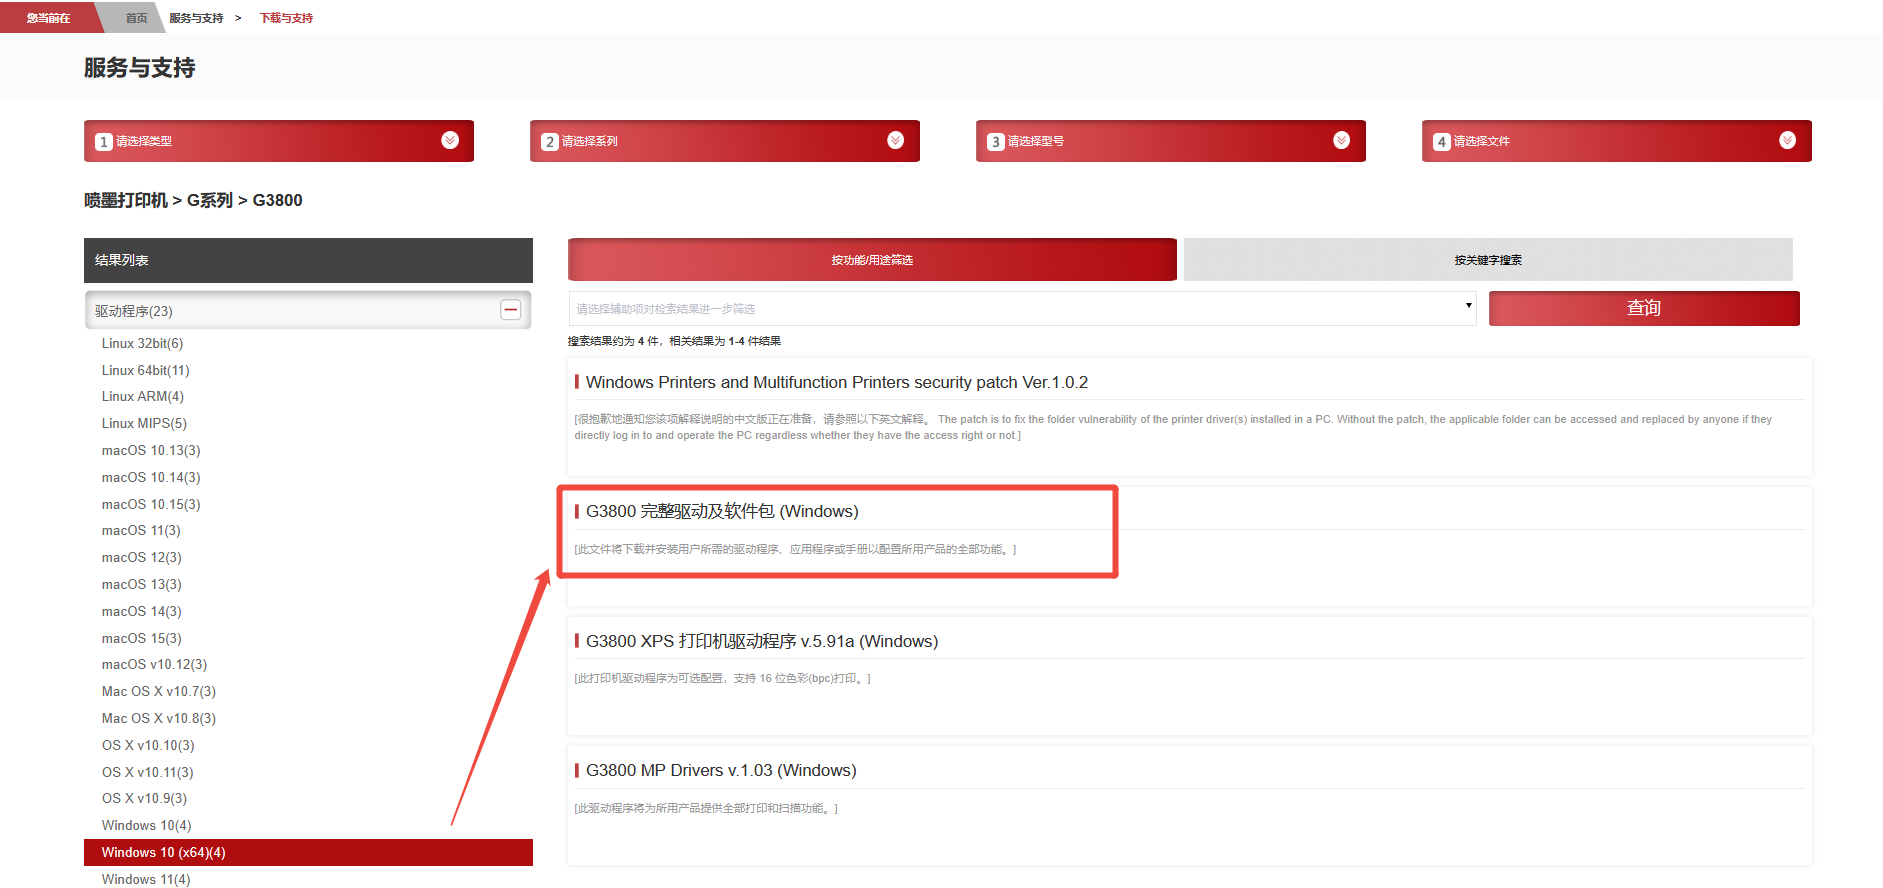
Task: Select OS X v10.9(3) entry
Action: [x=144, y=798]
